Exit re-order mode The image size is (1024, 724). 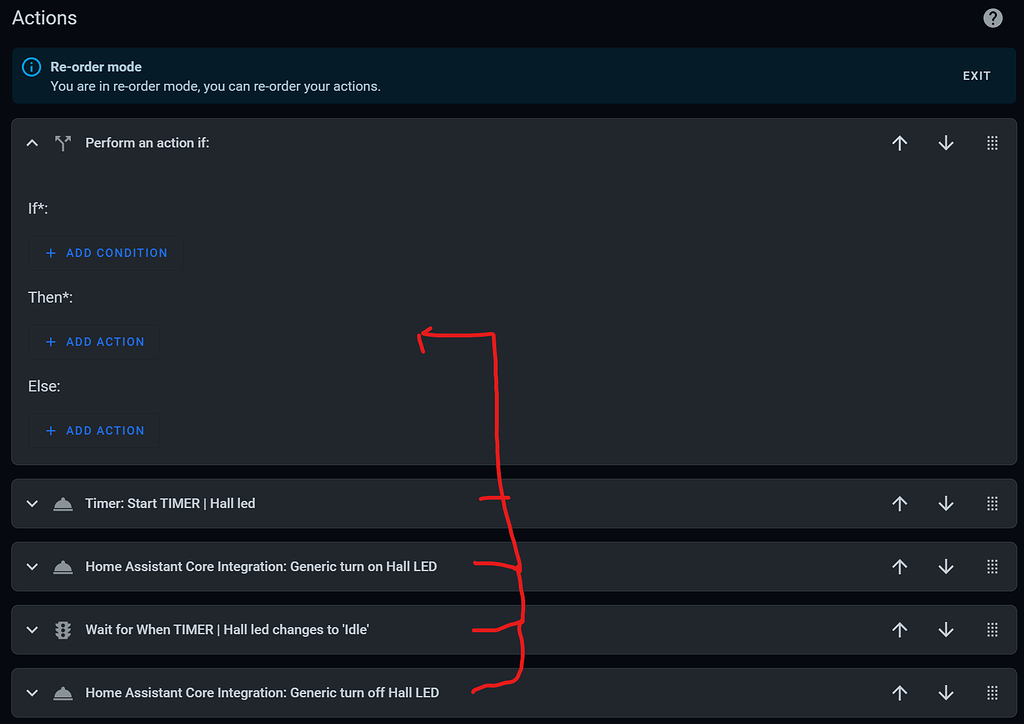976,75
